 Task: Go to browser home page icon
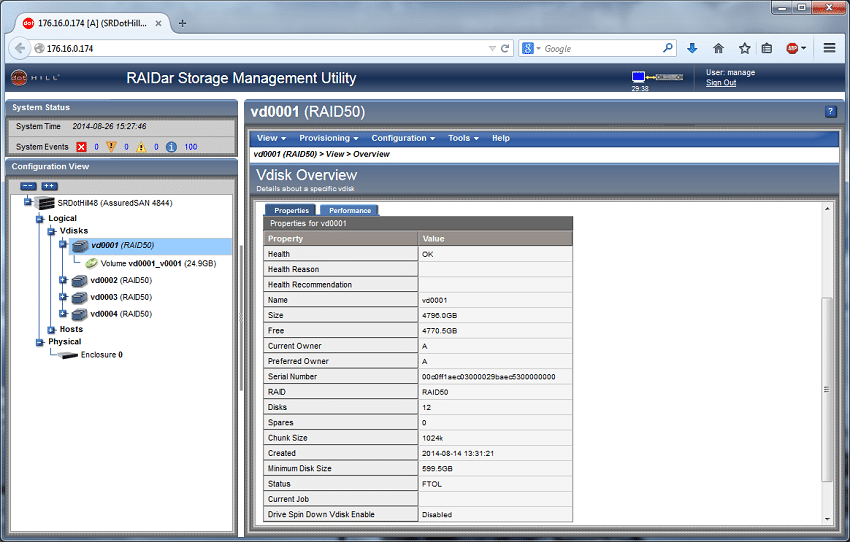coord(718,48)
